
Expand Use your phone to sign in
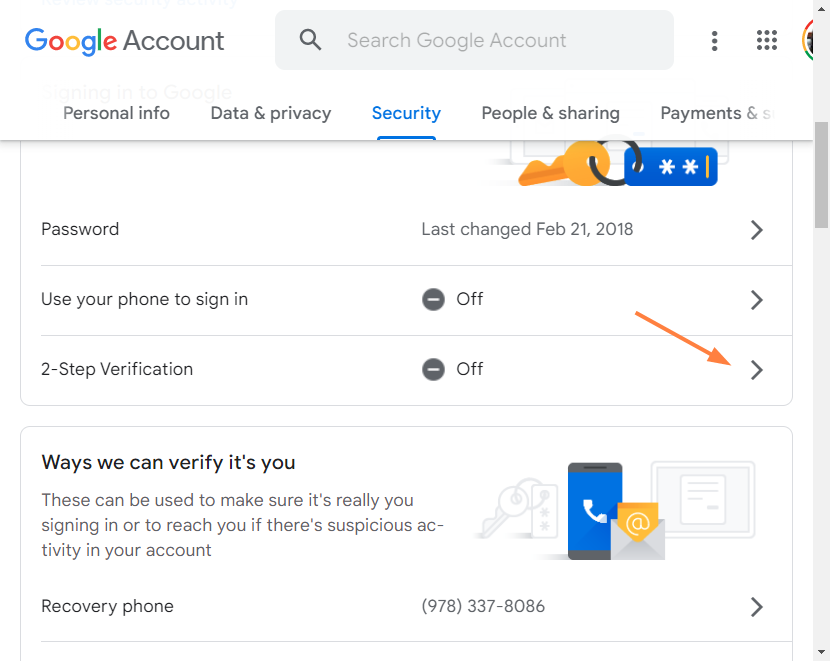[x=757, y=300]
